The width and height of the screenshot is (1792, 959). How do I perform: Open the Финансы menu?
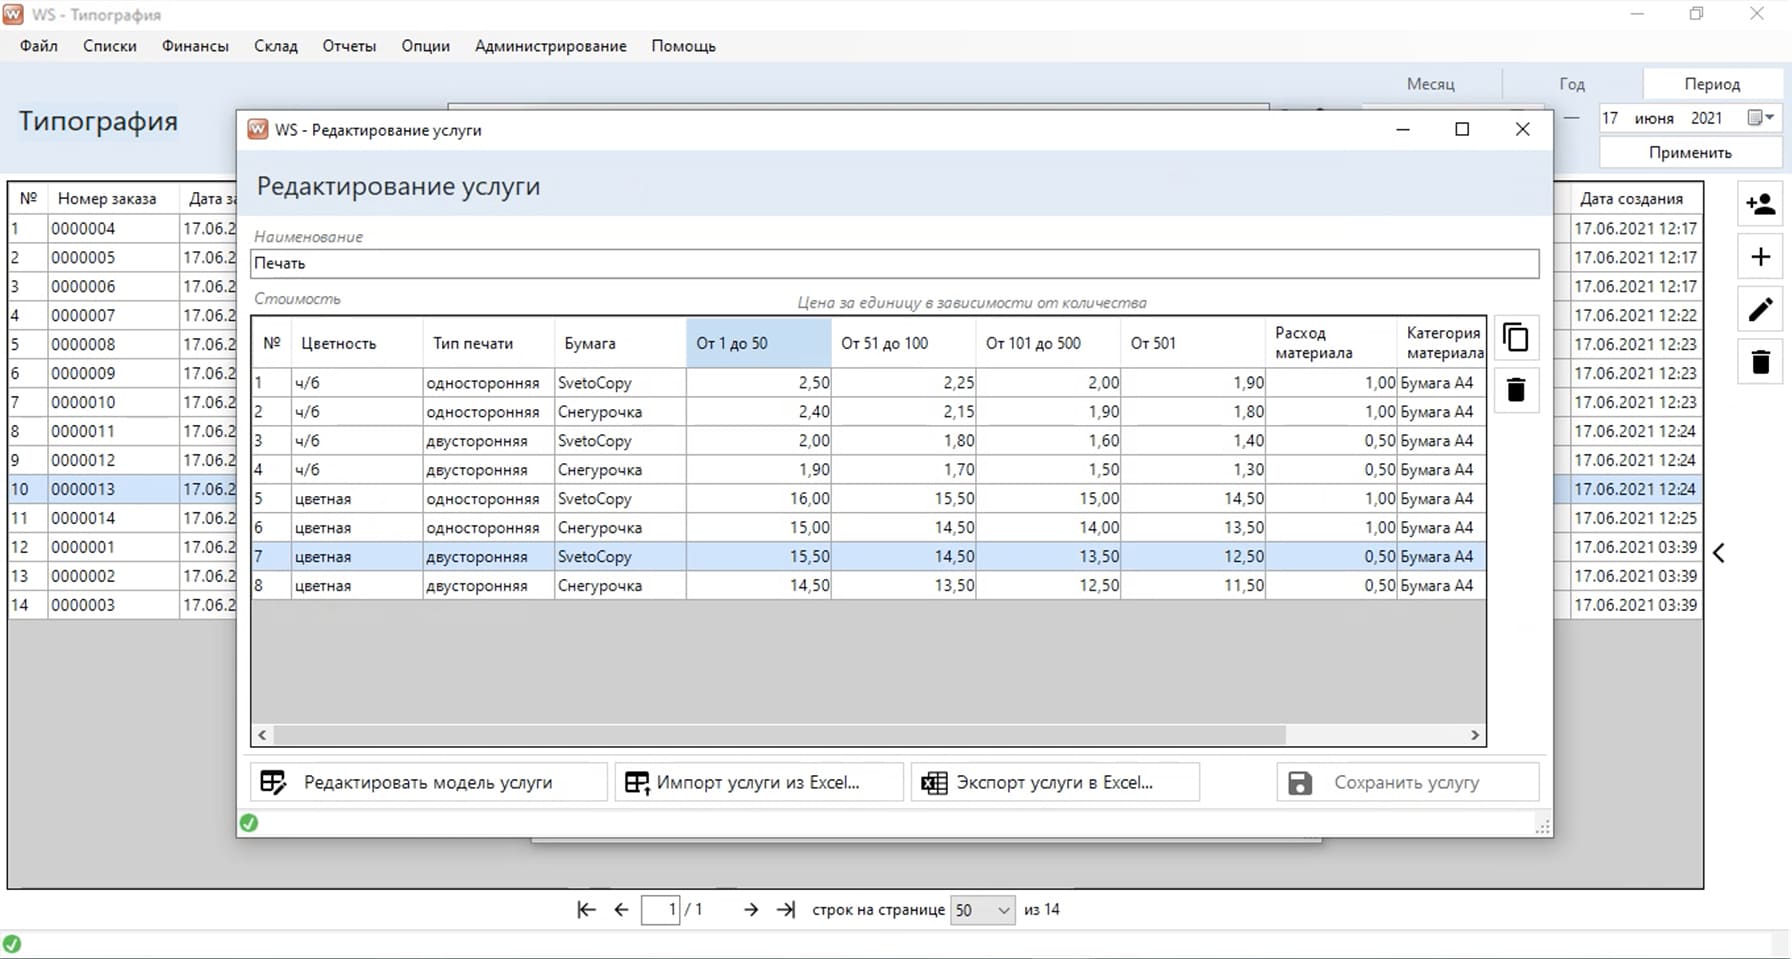coord(195,46)
